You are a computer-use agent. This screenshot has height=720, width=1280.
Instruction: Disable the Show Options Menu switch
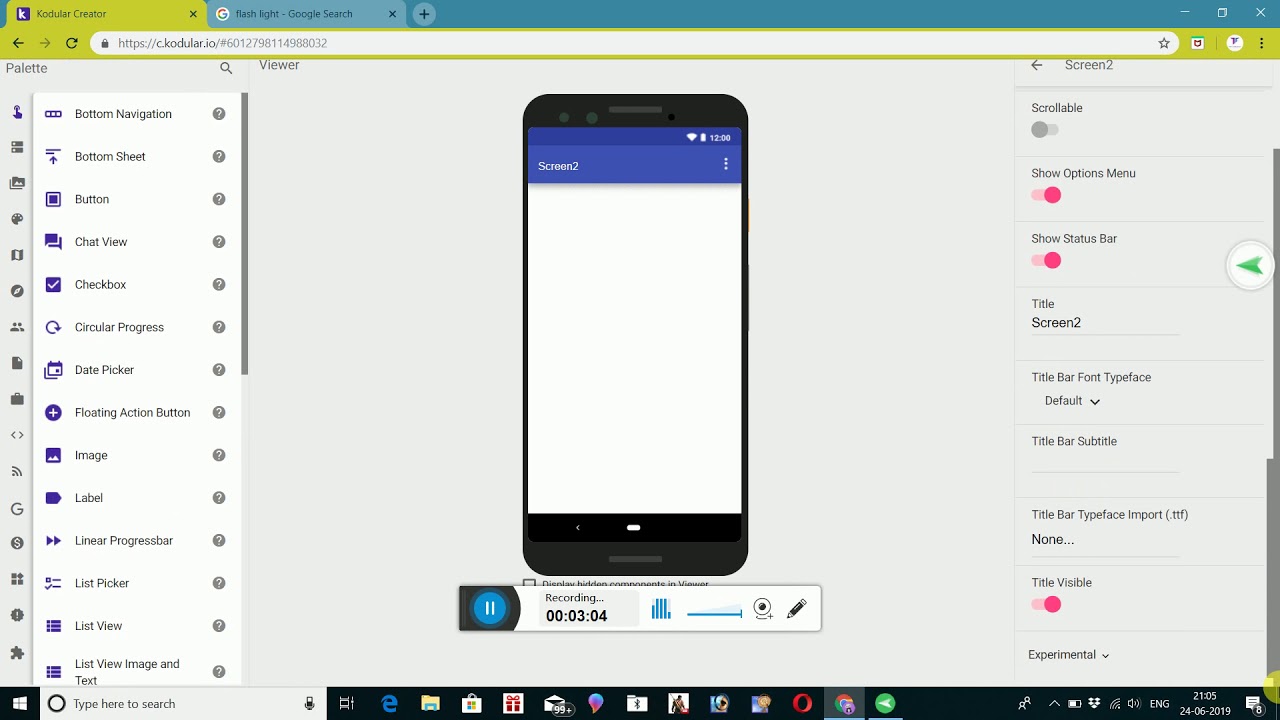[1046, 195]
